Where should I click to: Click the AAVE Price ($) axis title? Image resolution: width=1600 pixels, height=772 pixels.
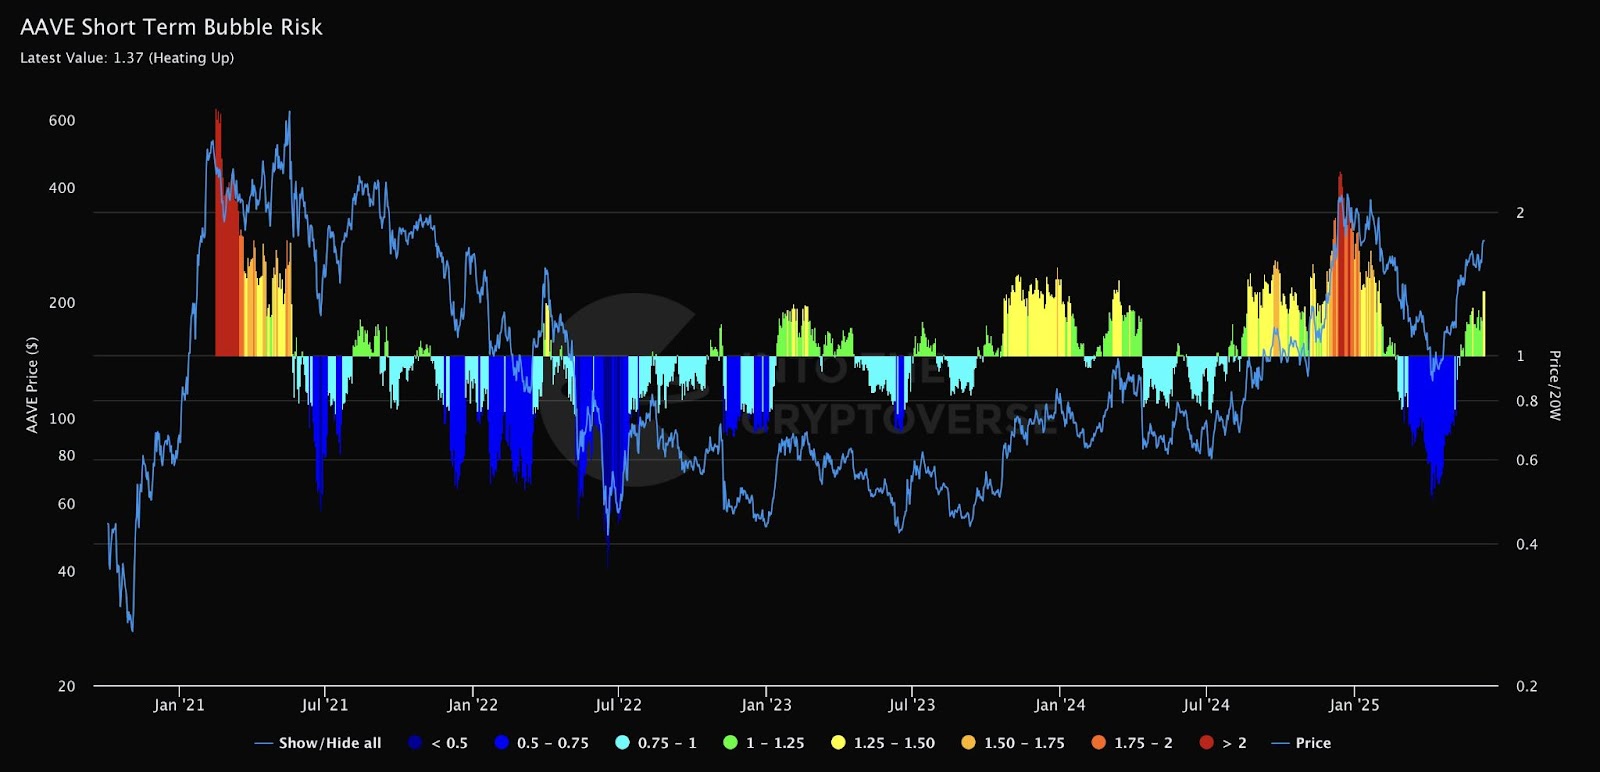pos(32,385)
